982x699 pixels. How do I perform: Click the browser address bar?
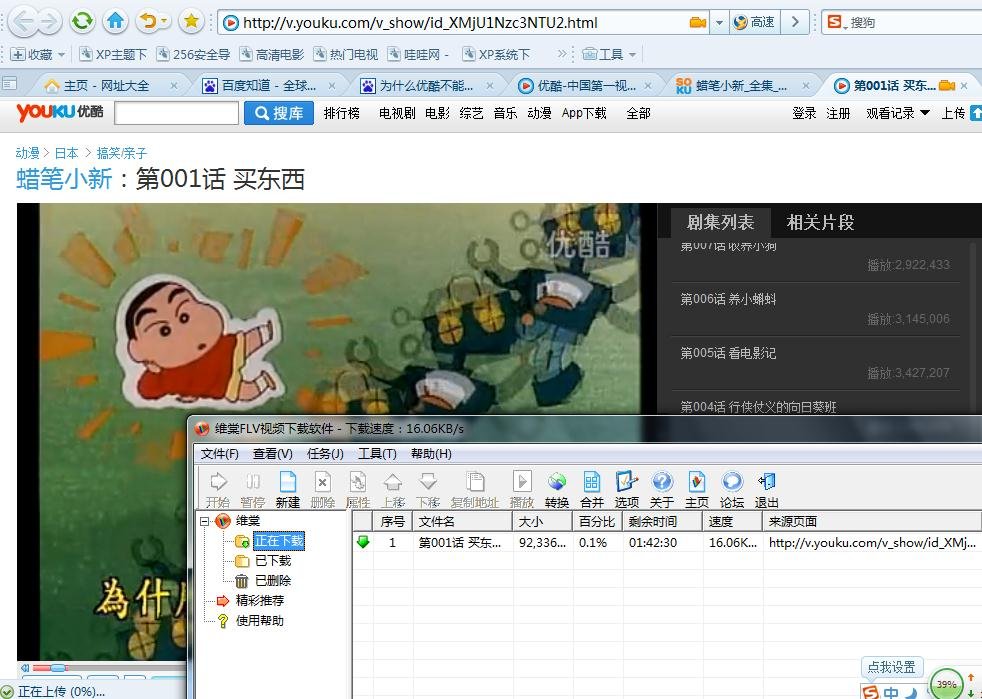click(420, 21)
